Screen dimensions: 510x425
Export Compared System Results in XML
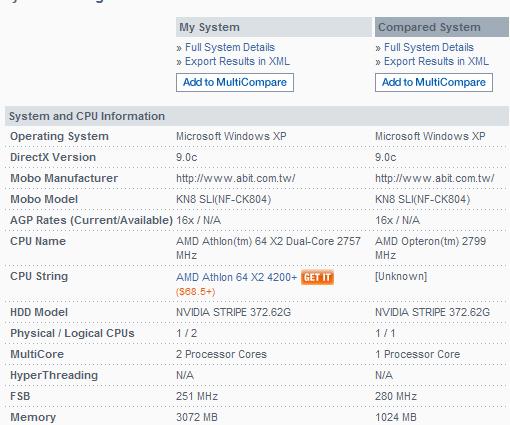(436, 61)
